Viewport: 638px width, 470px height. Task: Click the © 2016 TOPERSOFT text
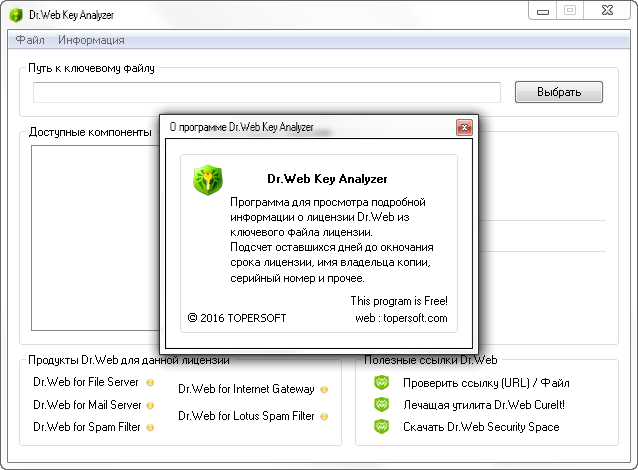click(237, 318)
